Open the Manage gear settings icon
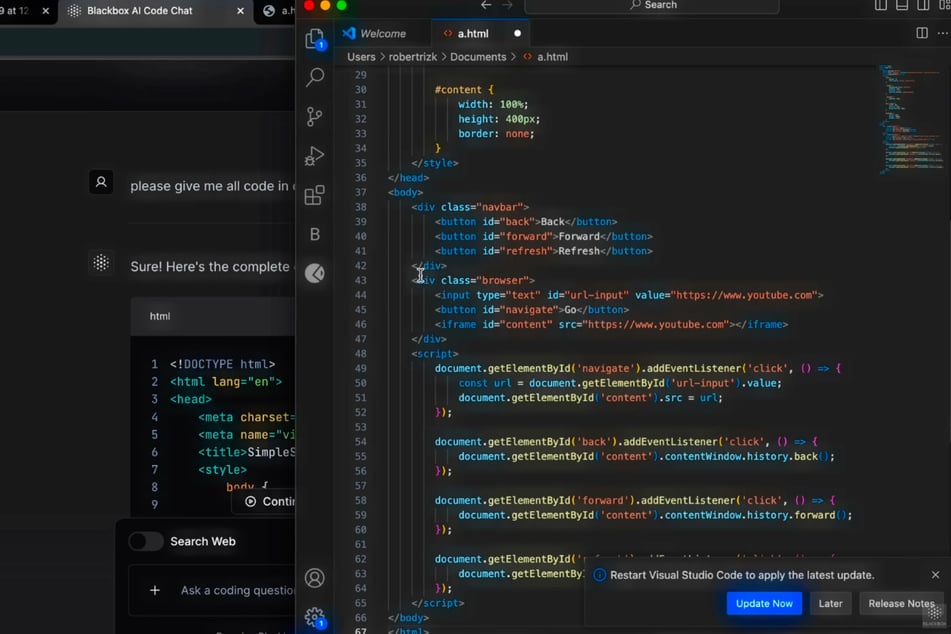Viewport: 951px width, 634px height. point(315,617)
